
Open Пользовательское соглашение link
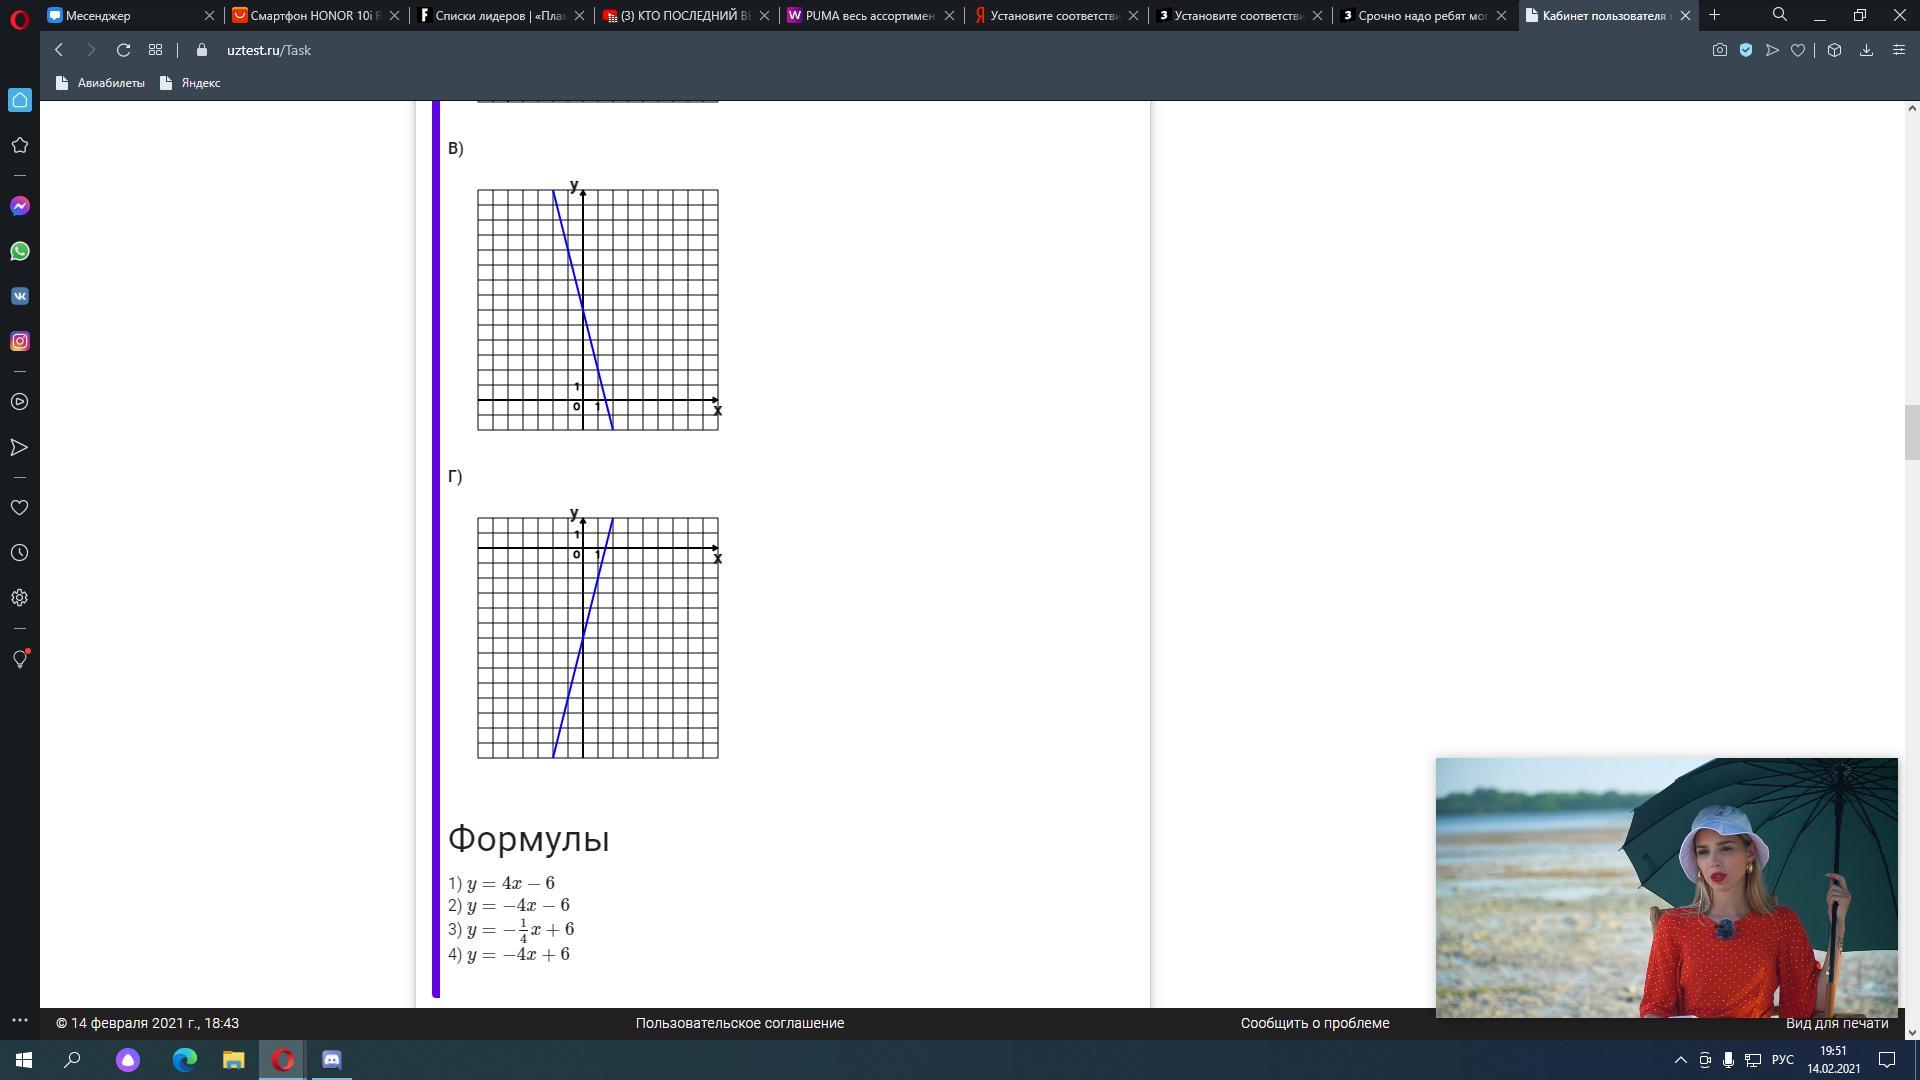[x=740, y=1023]
